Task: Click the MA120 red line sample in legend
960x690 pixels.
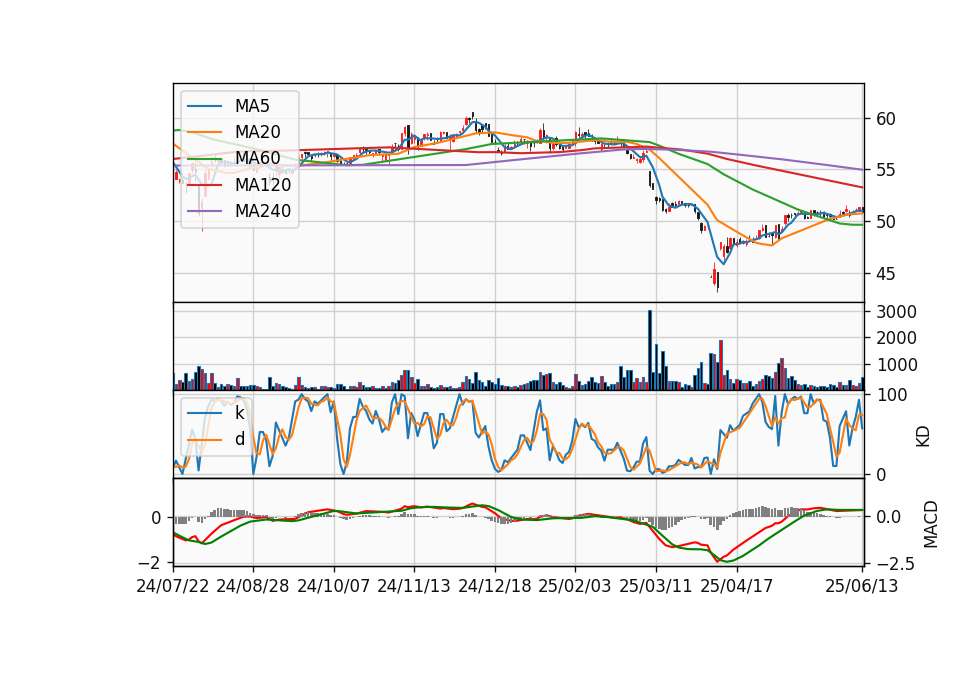Action: click(204, 185)
